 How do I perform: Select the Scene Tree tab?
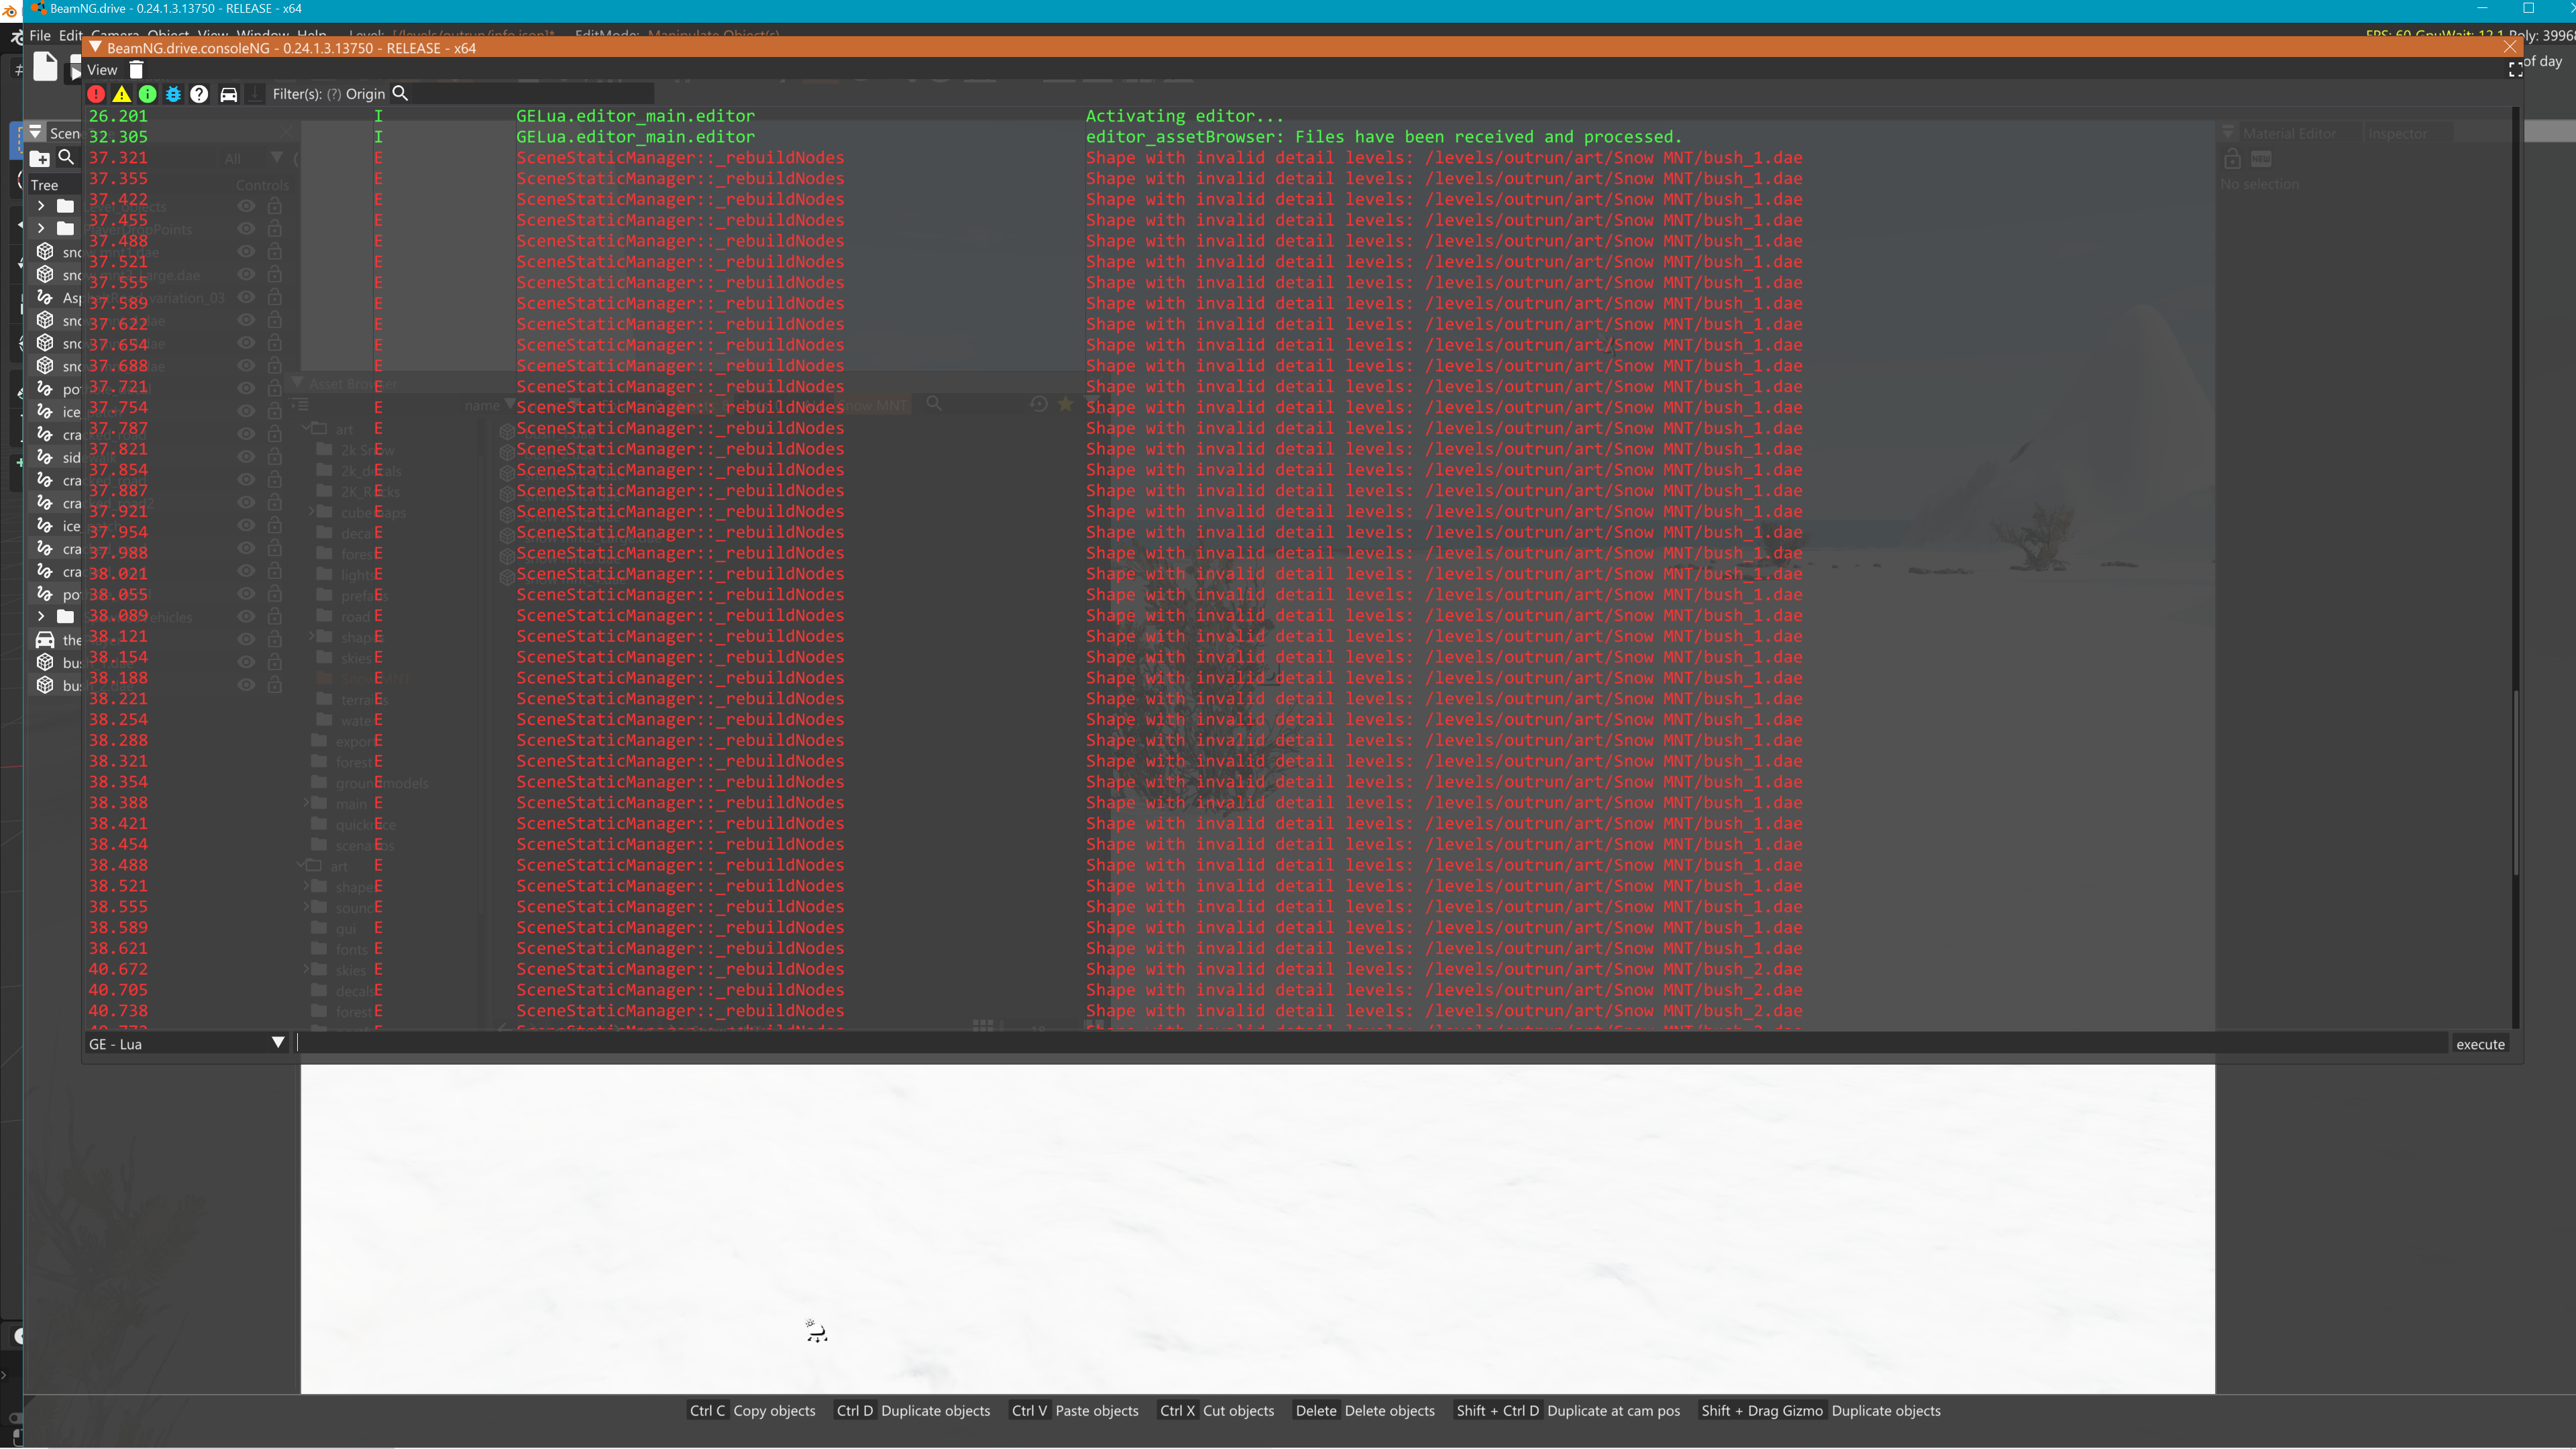64,133
